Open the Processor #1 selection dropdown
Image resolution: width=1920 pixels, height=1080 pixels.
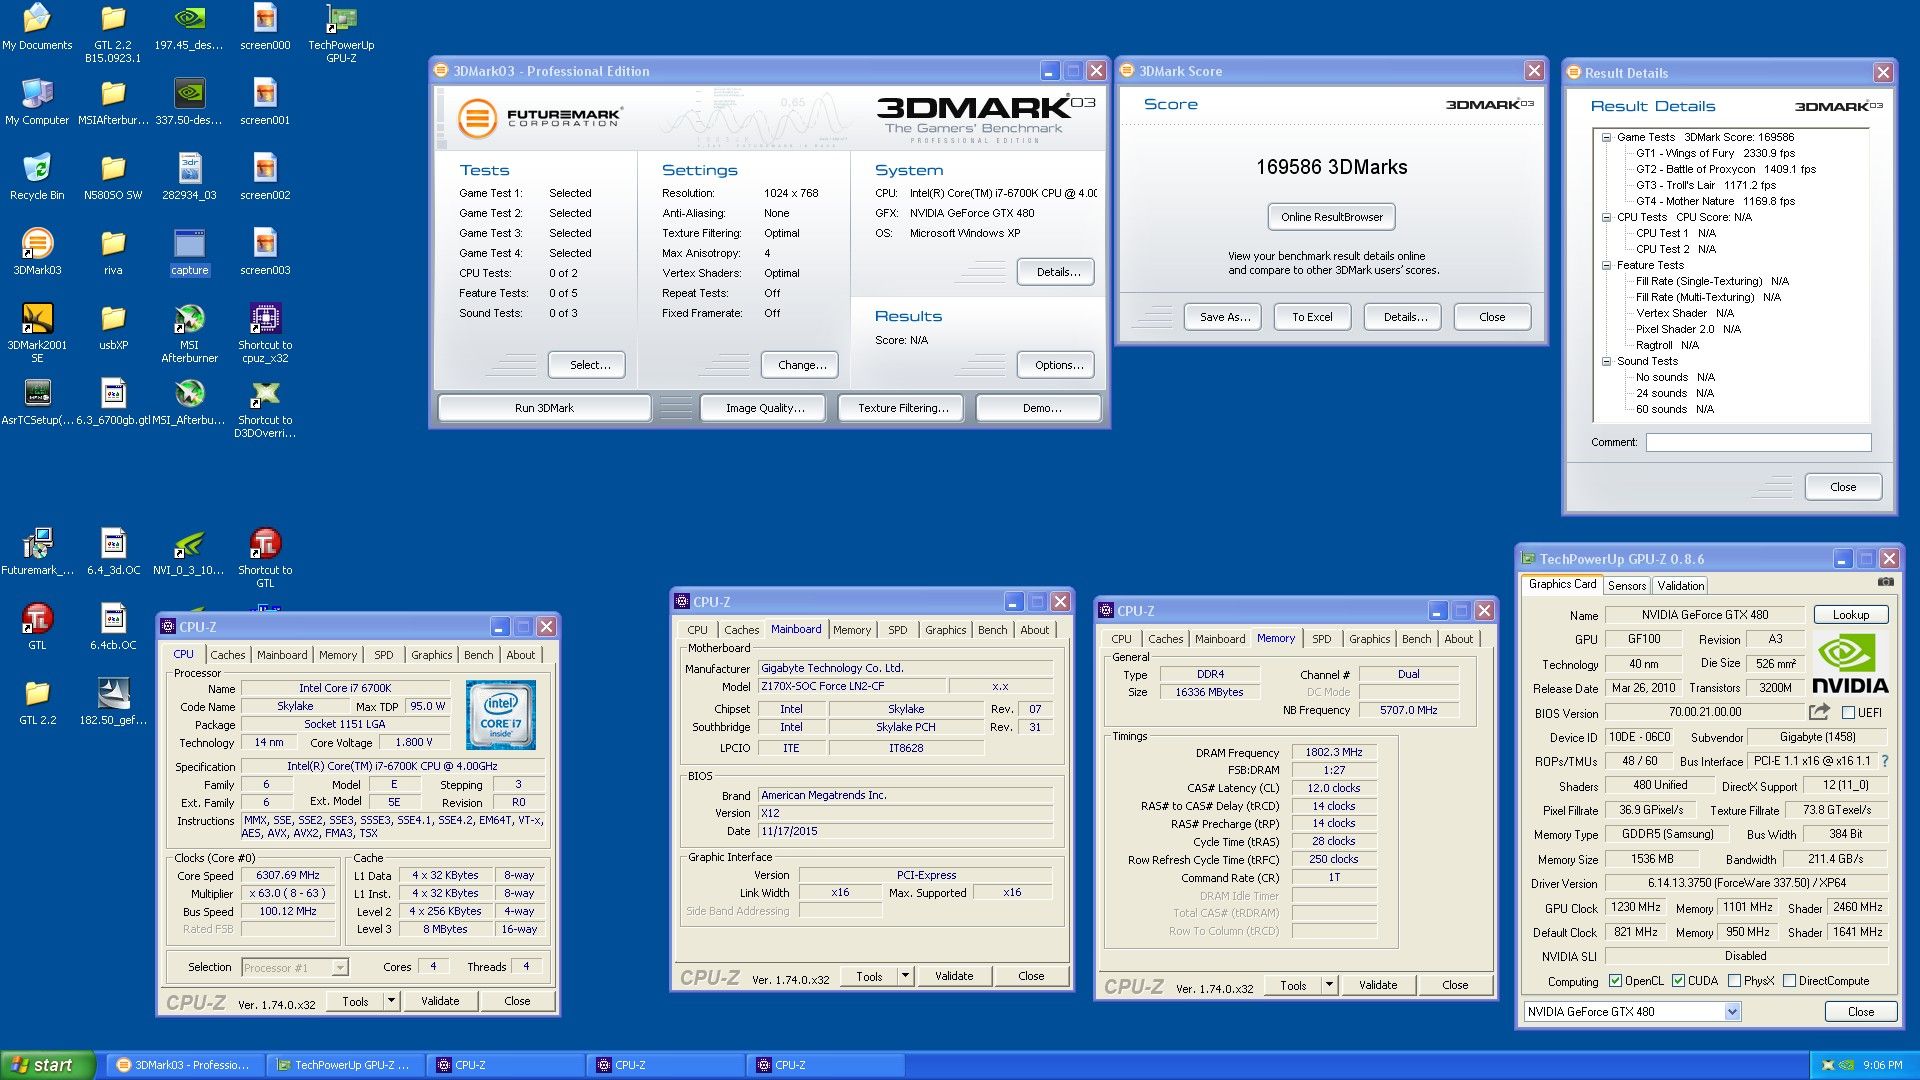tap(340, 968)
